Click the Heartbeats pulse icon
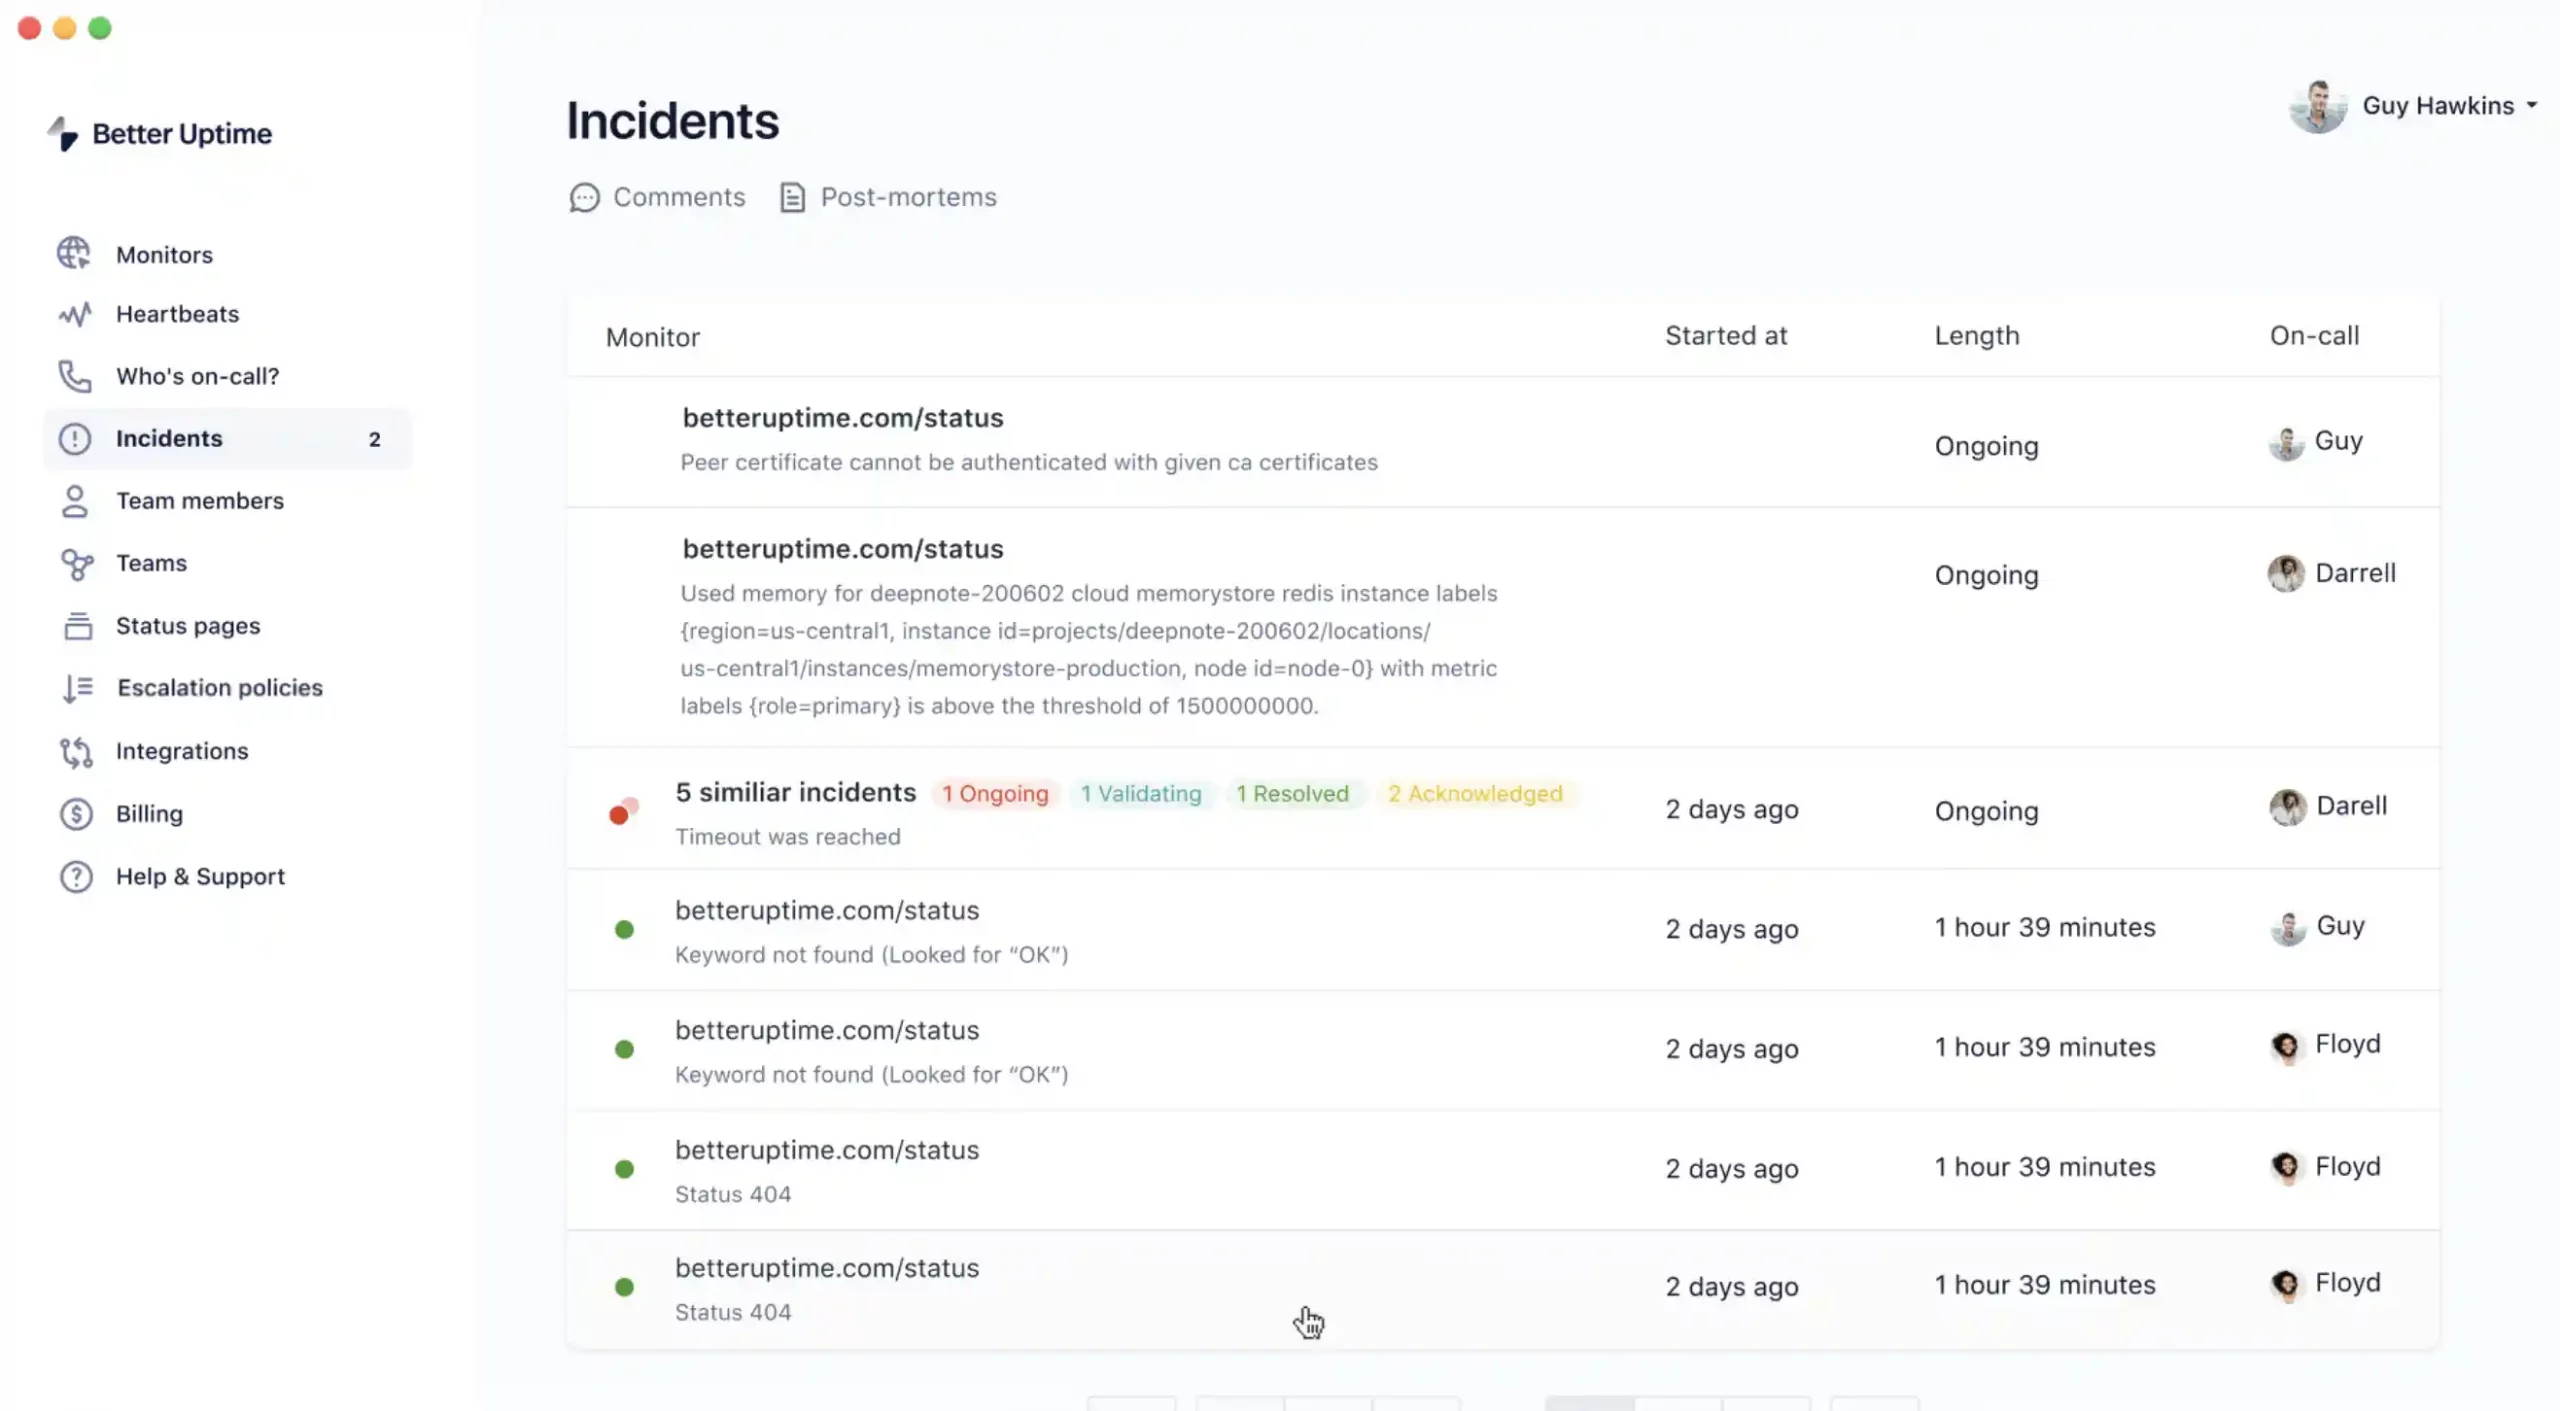2560x1411 pixels. (75, 315)
